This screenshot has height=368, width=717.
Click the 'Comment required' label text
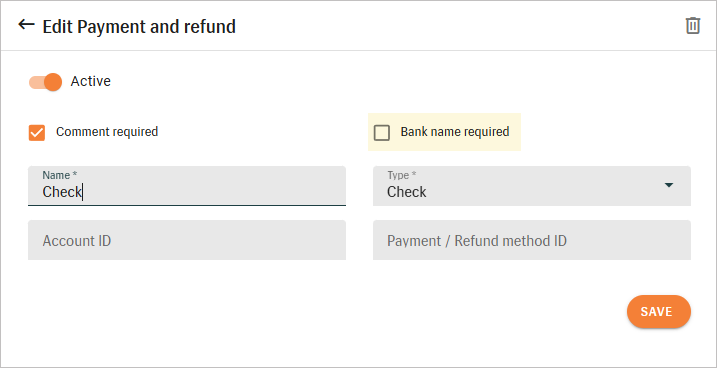click(107, 132)
